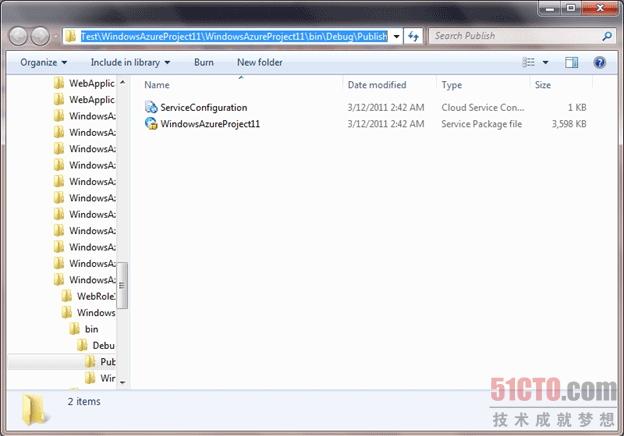
Task: Sort by the Name column header
Action: click(157, 85)
